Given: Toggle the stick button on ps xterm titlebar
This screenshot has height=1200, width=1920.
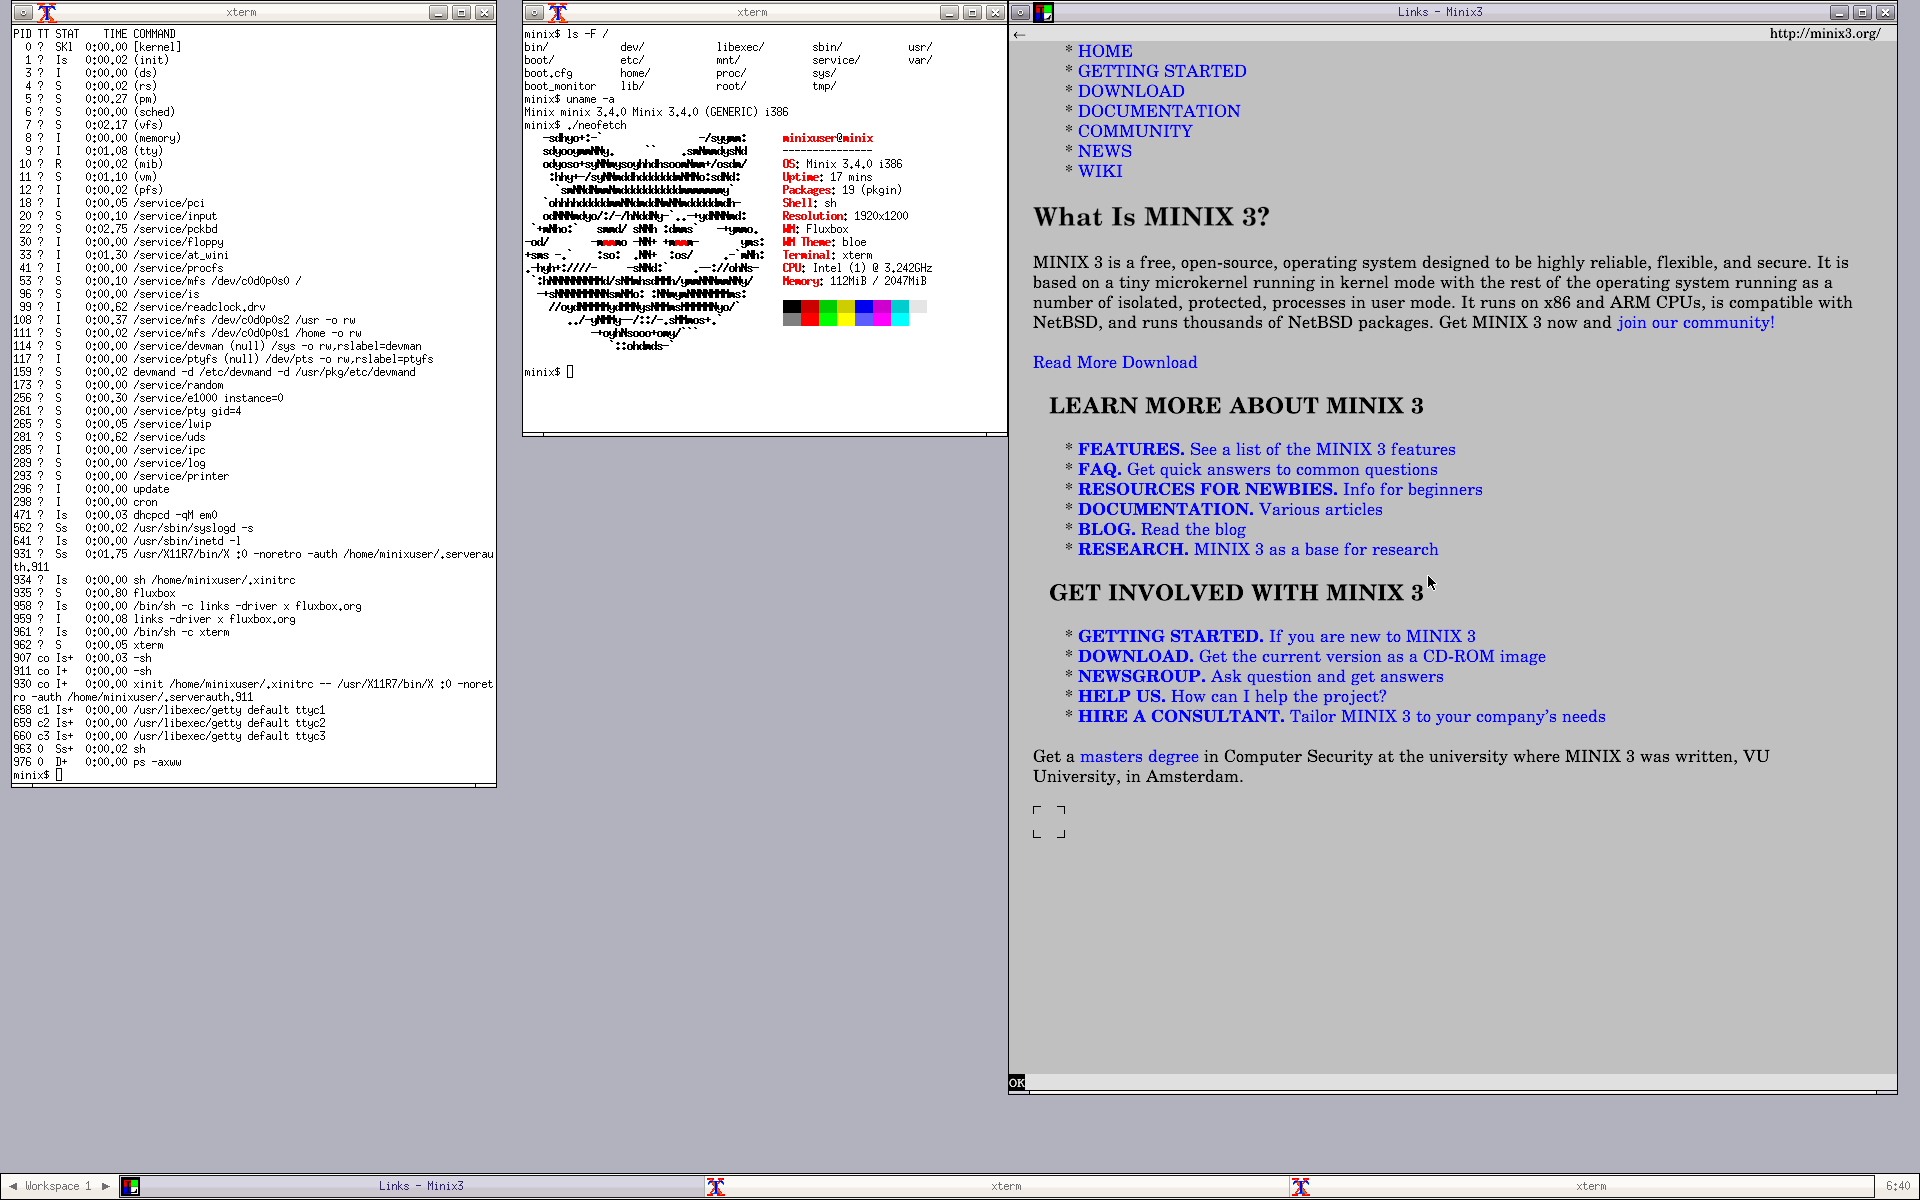Looking at the screenshot, I should (x=23, y=12).
